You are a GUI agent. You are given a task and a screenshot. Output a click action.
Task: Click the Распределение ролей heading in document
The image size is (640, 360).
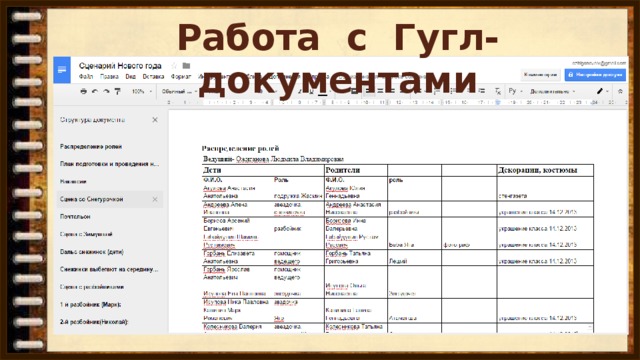pyautogui.click(x=240, y=149)
